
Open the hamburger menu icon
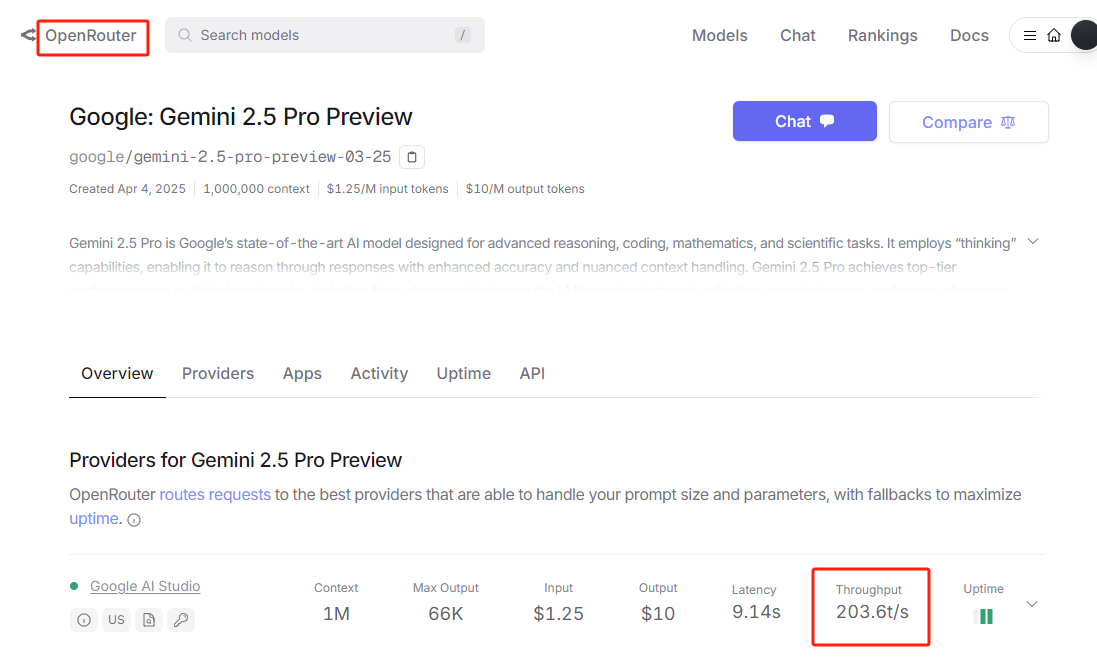pyautogui.click(x=1030, y=36)
